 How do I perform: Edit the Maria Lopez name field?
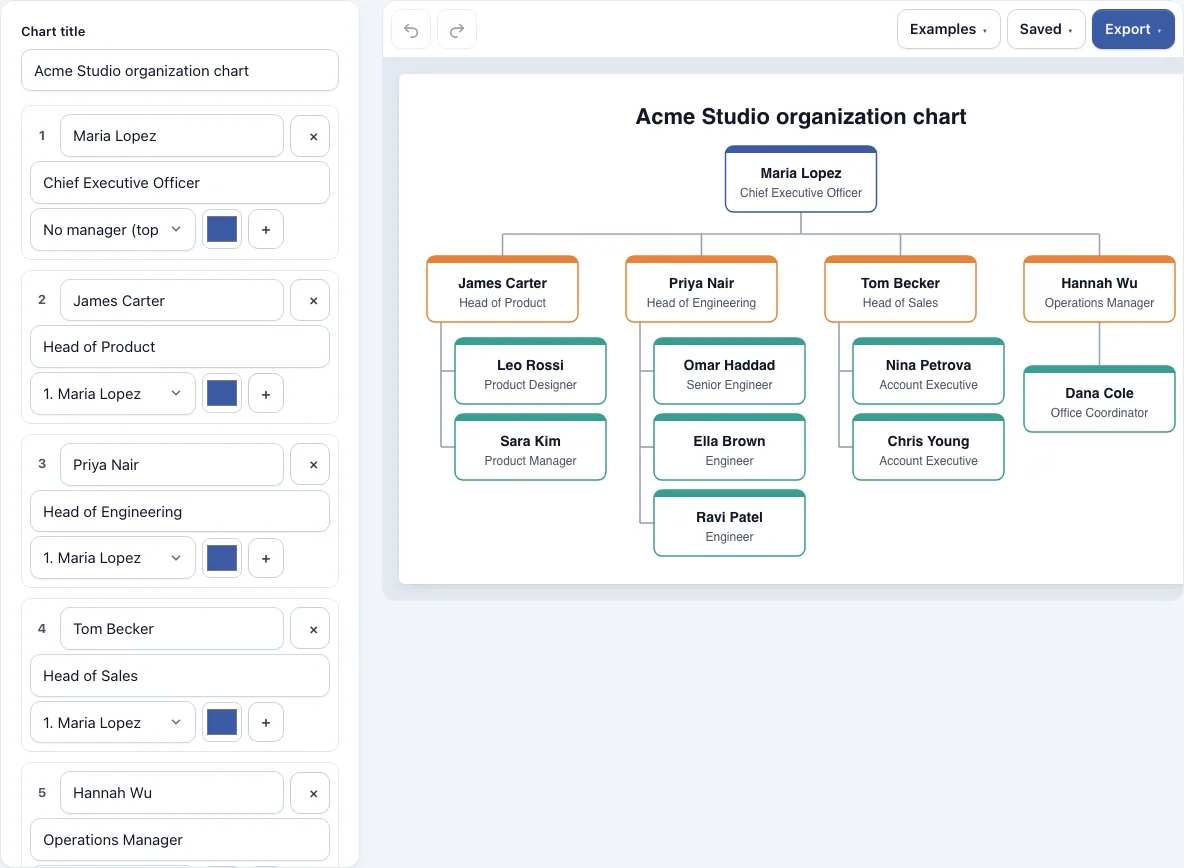click(171, 136)
